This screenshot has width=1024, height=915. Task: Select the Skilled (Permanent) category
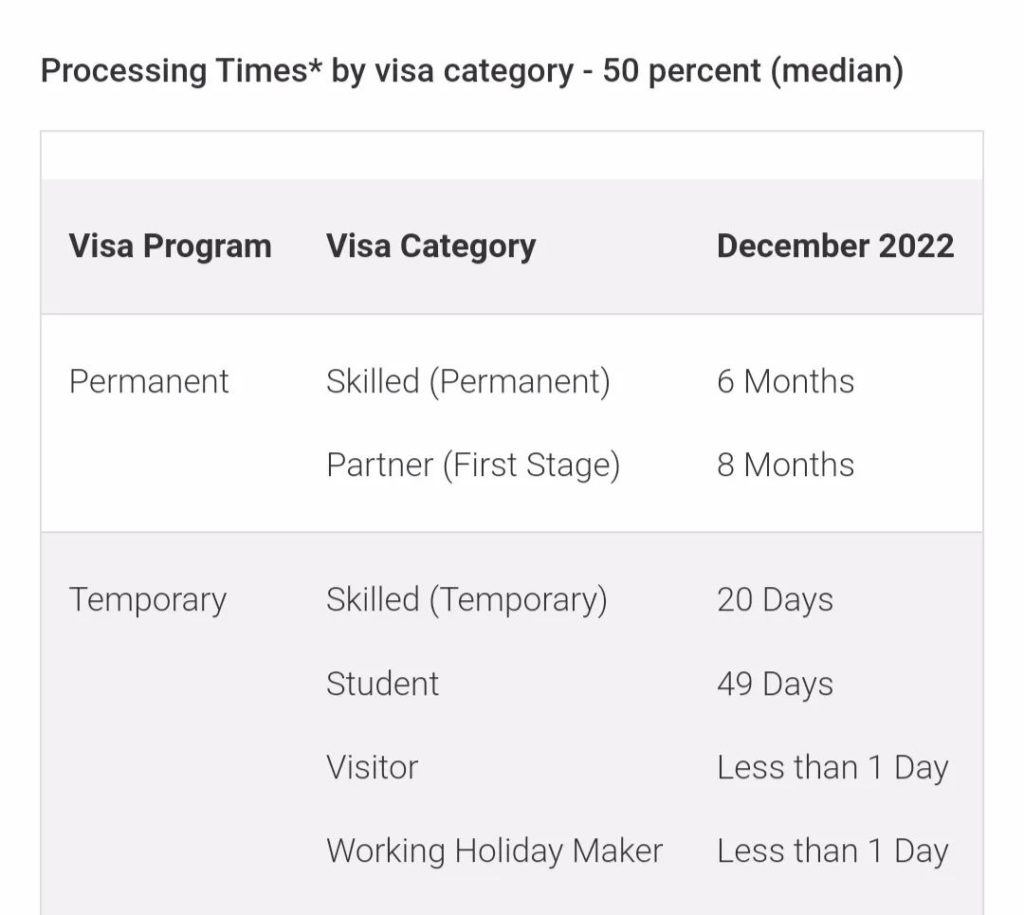[x=468, y=381]
